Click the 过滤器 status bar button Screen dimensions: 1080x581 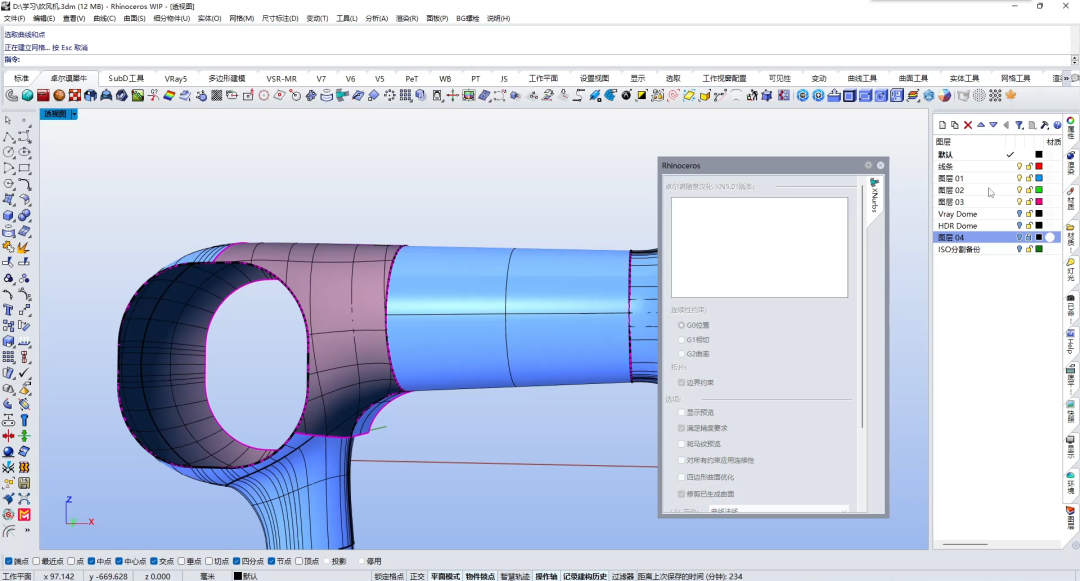pos(623,576)
